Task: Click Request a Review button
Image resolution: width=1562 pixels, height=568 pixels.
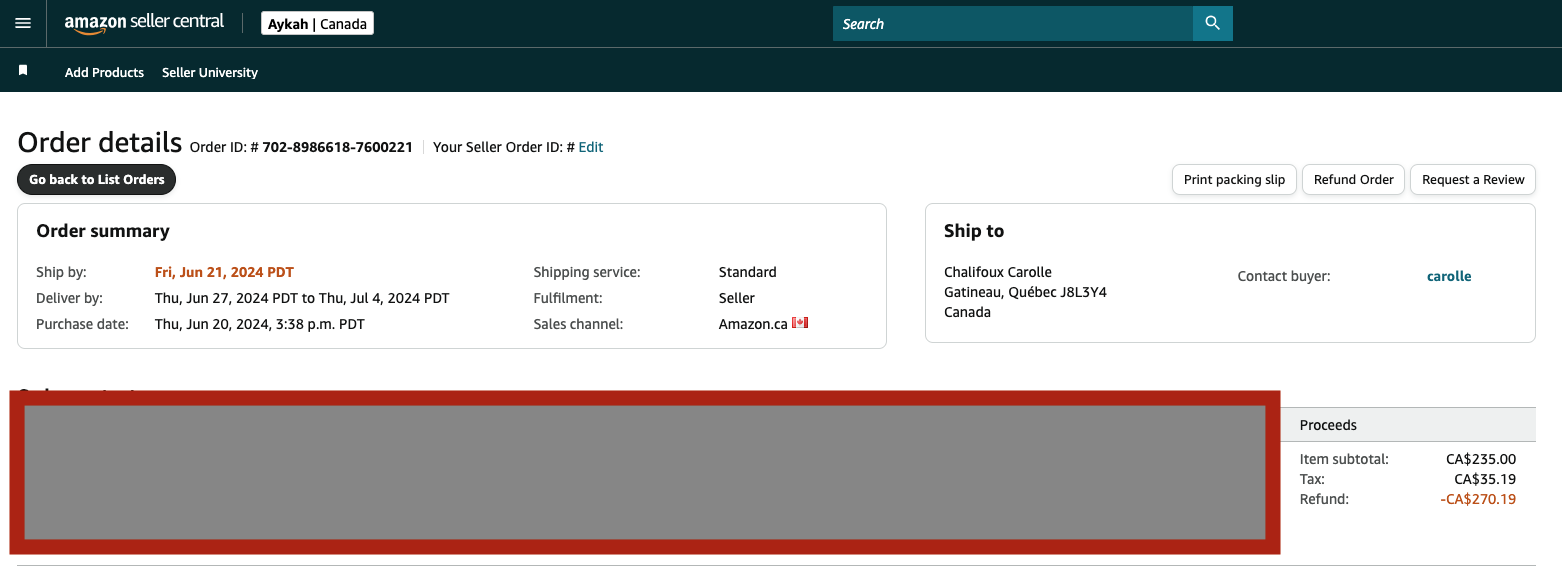Action: point(1473,179)
